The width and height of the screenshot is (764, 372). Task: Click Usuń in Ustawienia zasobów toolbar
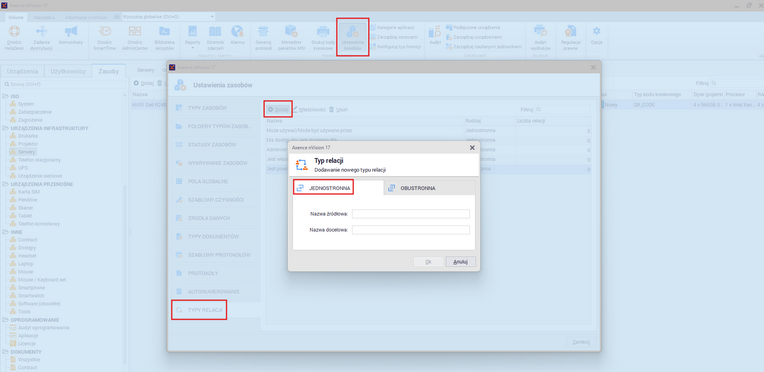pos(338,110)
